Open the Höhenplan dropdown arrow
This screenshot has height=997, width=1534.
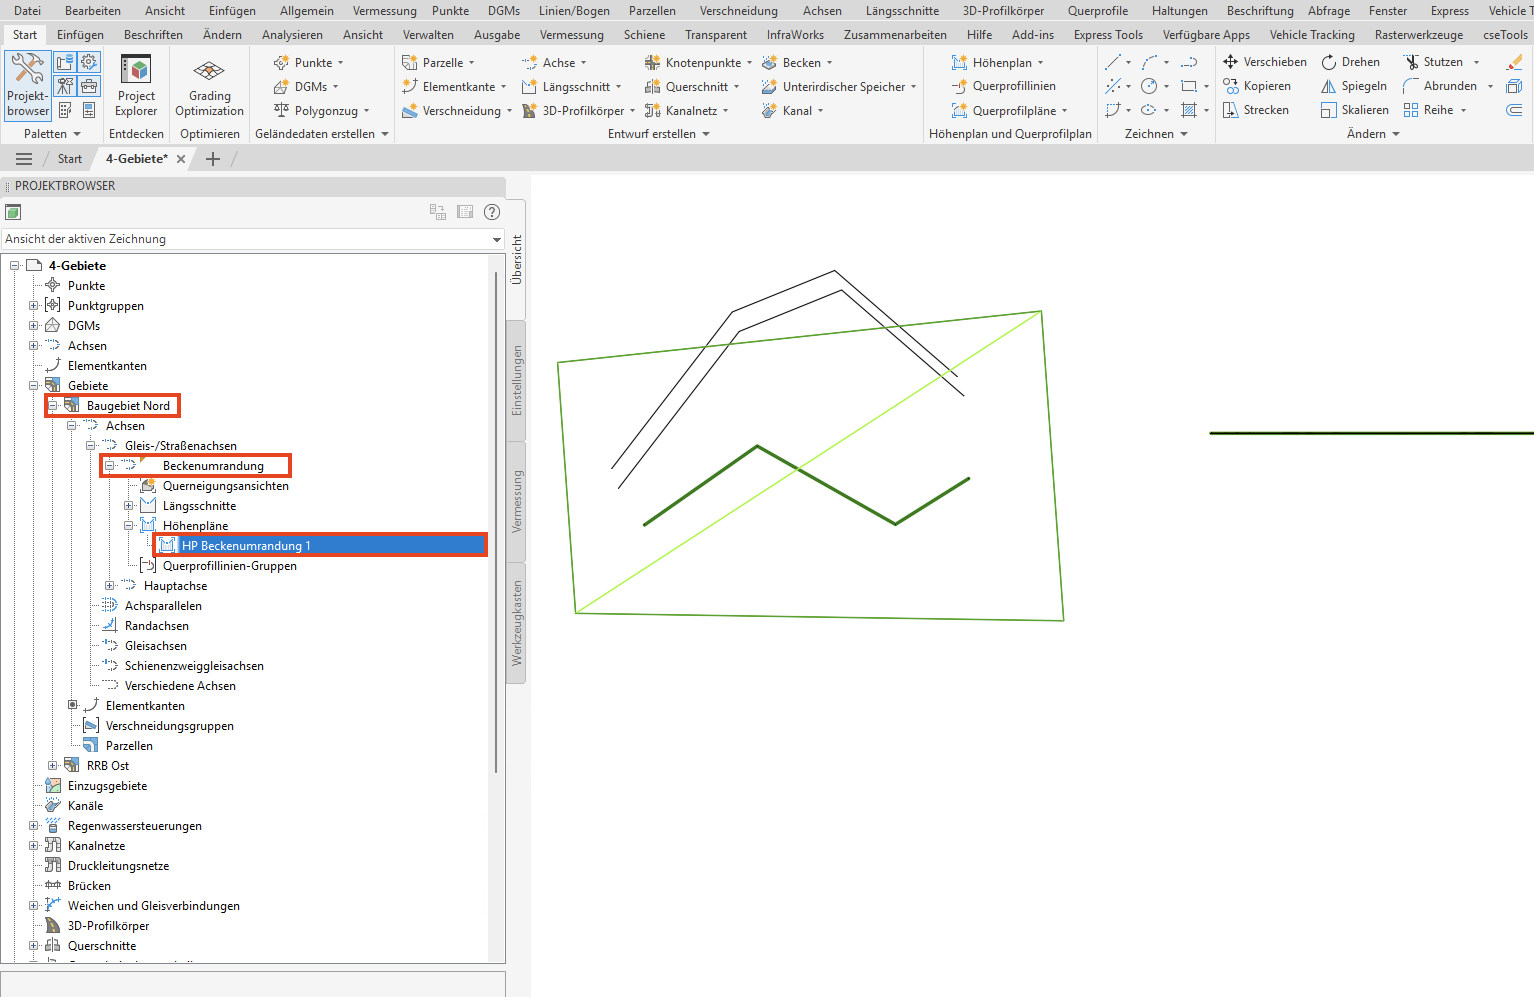pos(1040,63)
